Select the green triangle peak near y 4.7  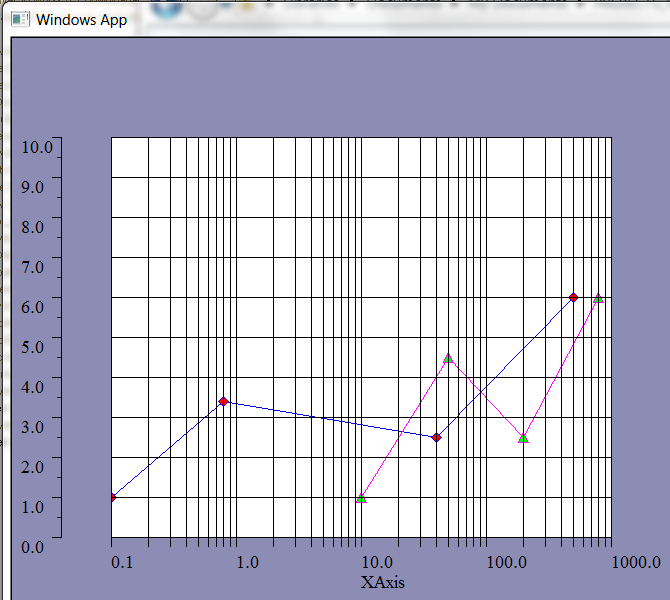(448, 358)
